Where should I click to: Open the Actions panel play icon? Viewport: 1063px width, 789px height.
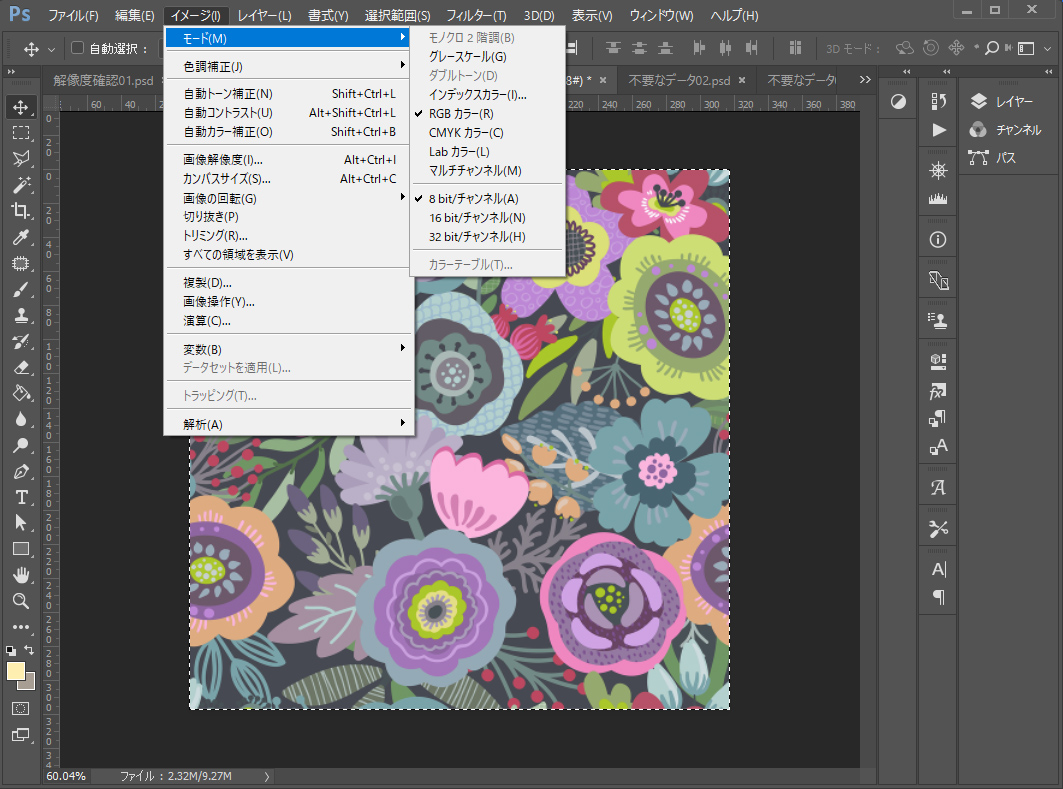click(938, 129)
